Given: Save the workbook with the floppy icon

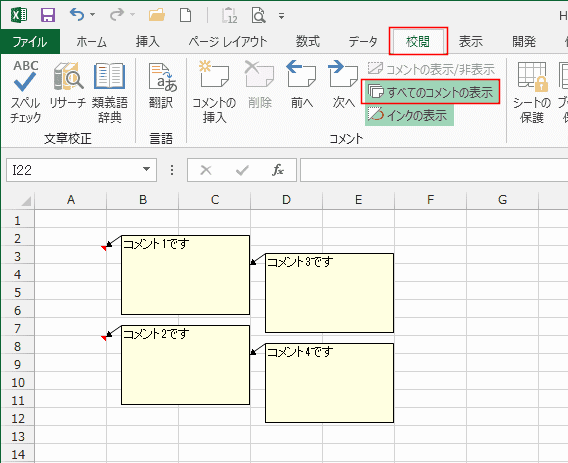Looking at the screenshot, I should click(x=48, y=16).
